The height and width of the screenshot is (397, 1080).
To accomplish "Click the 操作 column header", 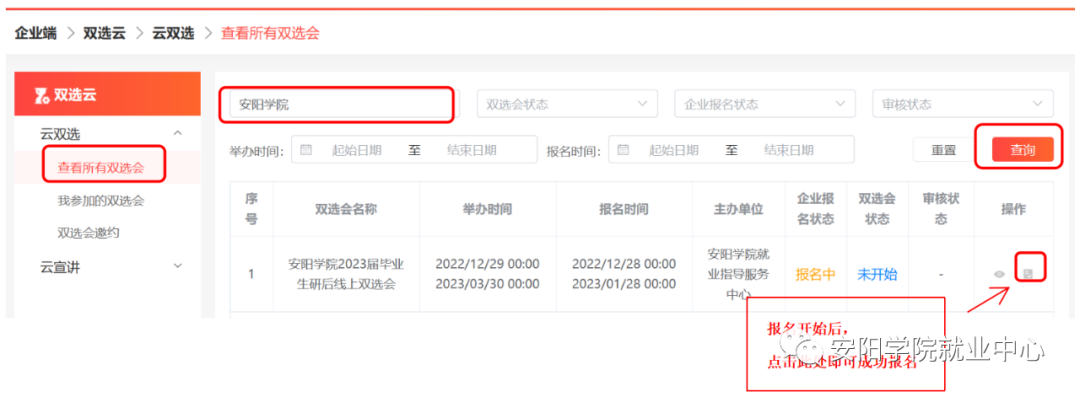I will pos(1013,210).
